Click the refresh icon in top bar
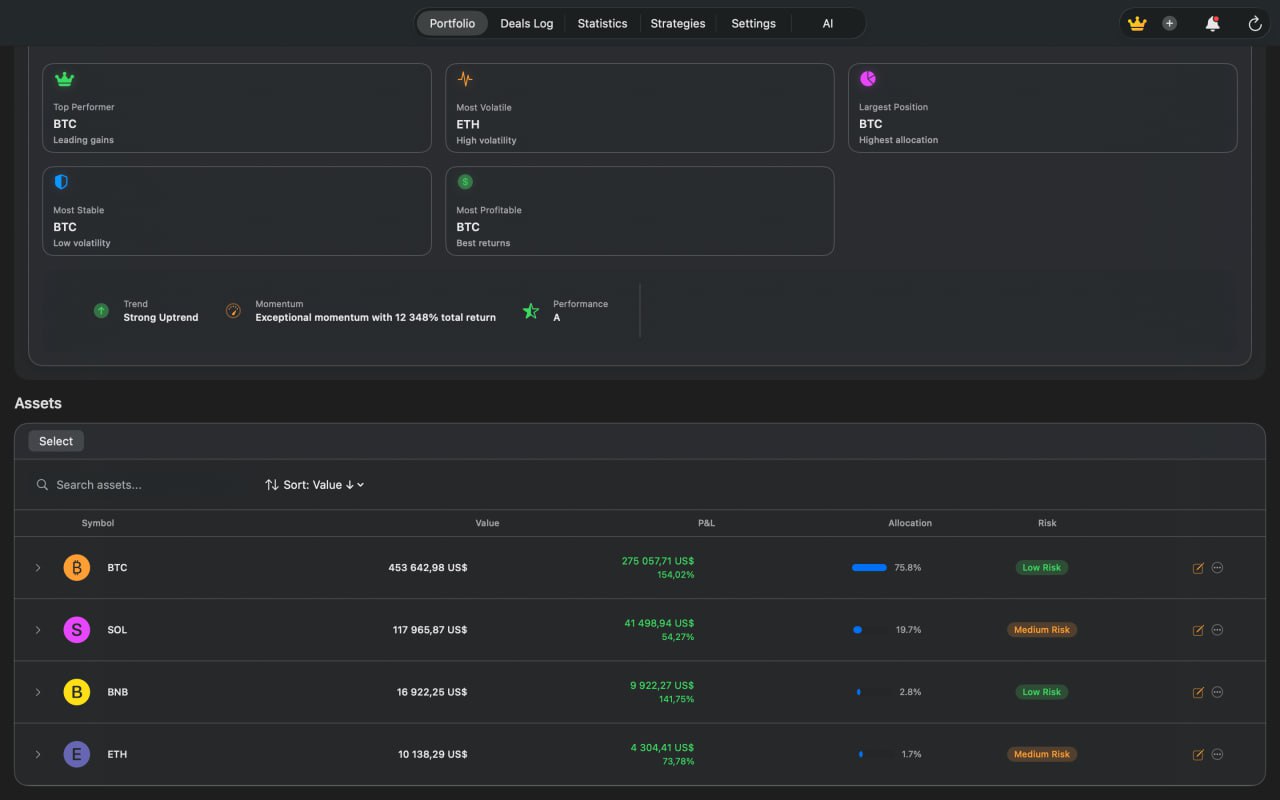 pyautogui.click(x=1255, y=23)
